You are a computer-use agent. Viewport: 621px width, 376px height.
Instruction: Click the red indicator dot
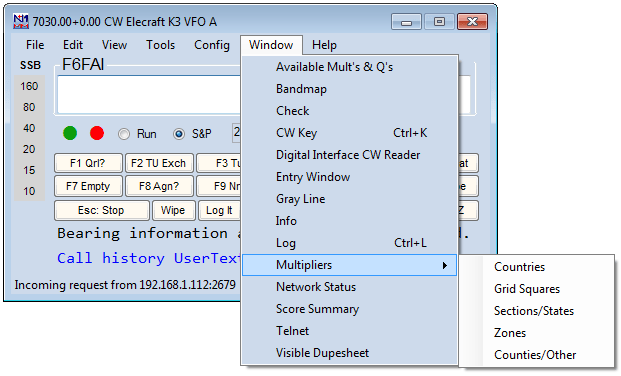[x=97, y=133]
